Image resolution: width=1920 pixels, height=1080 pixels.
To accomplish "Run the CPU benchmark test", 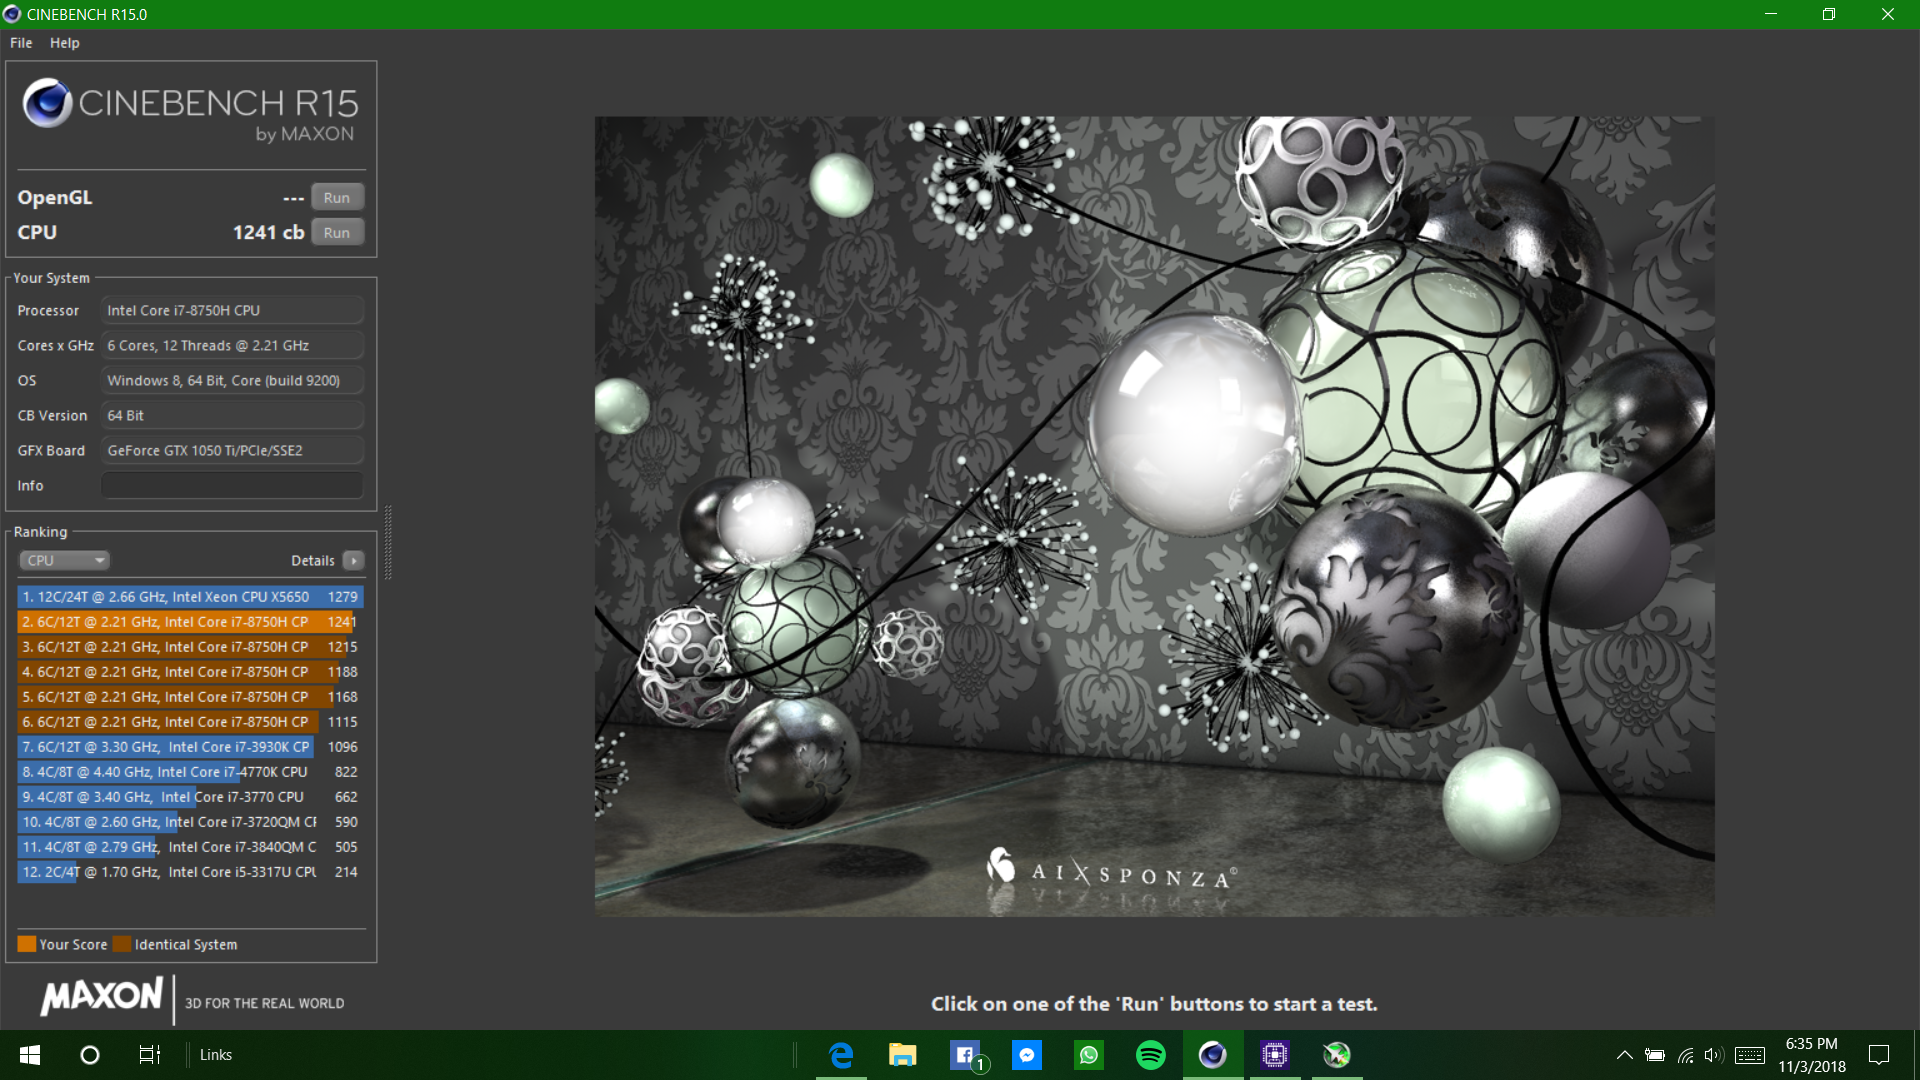I will coord(337,232).
